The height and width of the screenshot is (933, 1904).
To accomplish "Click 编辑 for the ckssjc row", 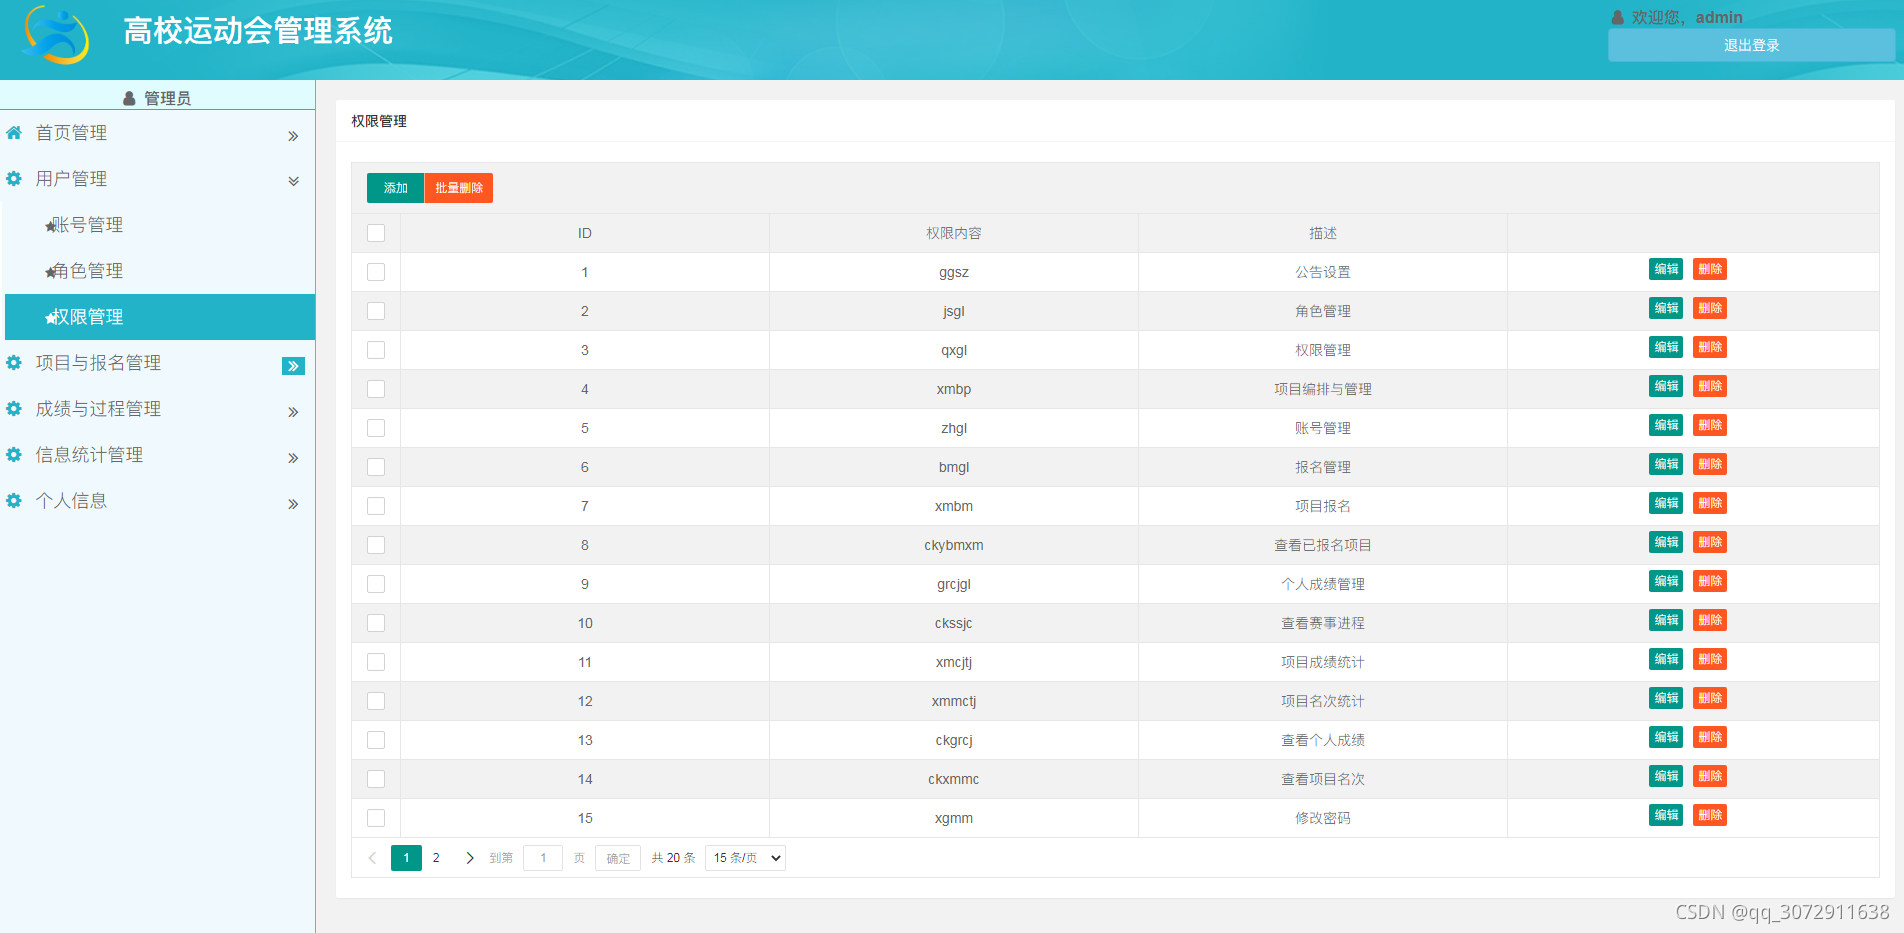I will (1666, 620).
